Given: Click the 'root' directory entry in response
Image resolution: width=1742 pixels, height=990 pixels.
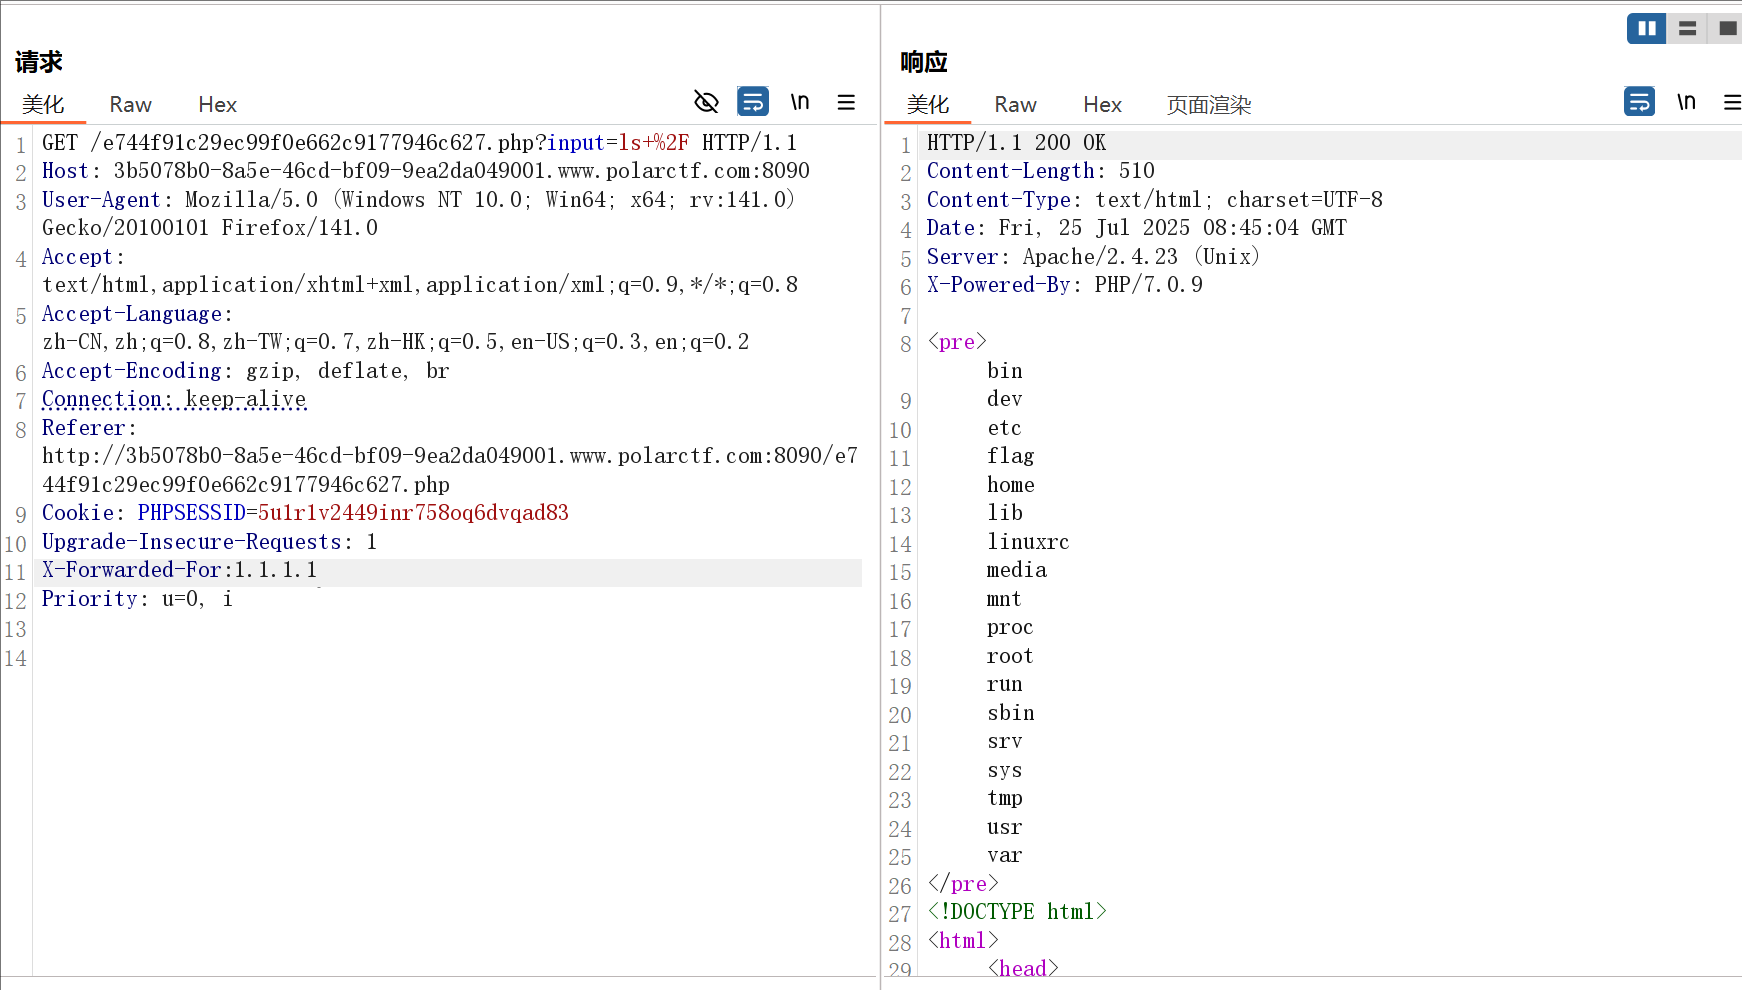Looking at the screenshot, I should (1011, 656).
